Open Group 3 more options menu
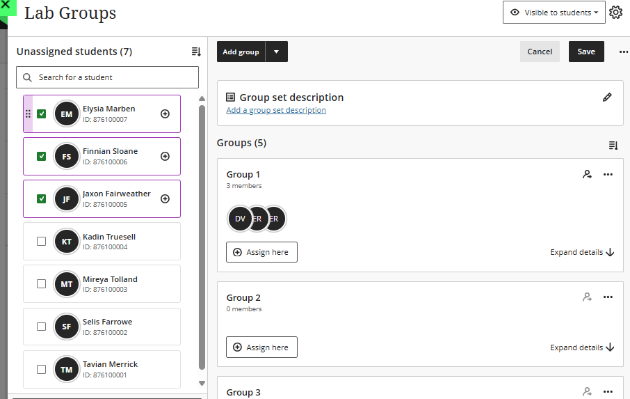630x399 pixels. (x=608, y=391)
